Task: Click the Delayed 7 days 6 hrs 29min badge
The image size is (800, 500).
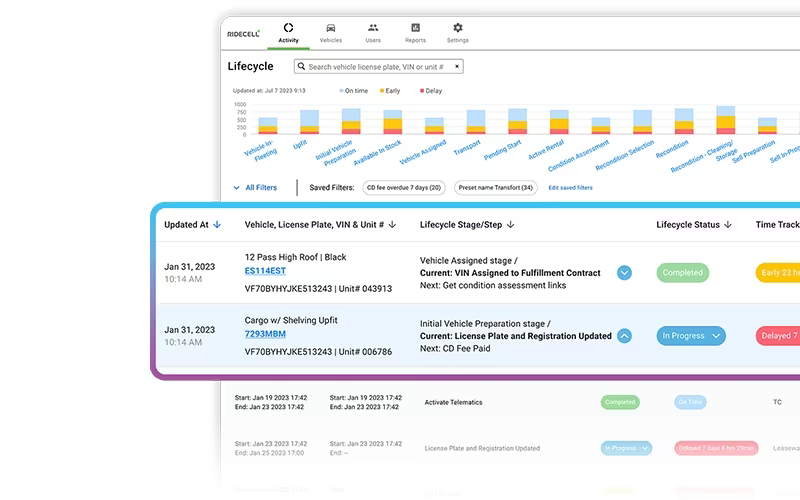Action: 716,448
